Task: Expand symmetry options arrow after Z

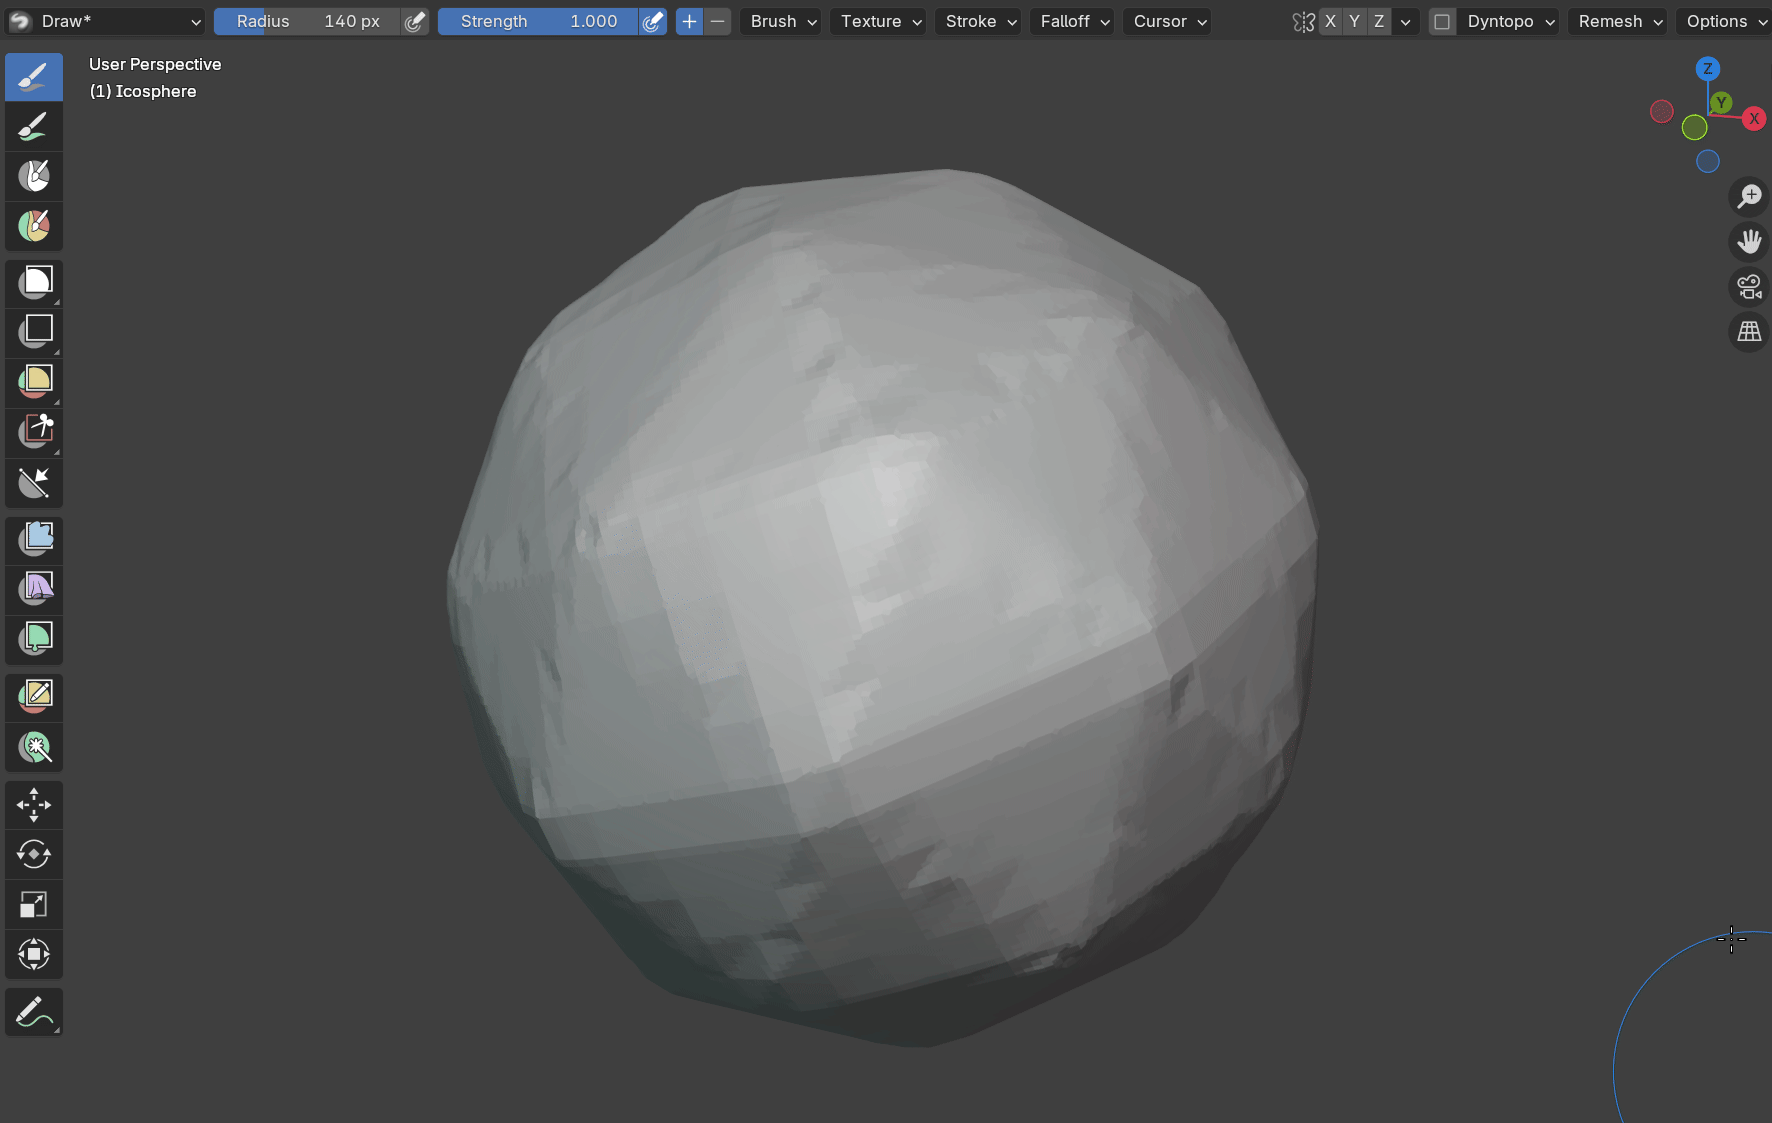Action: click(1405, 22)
